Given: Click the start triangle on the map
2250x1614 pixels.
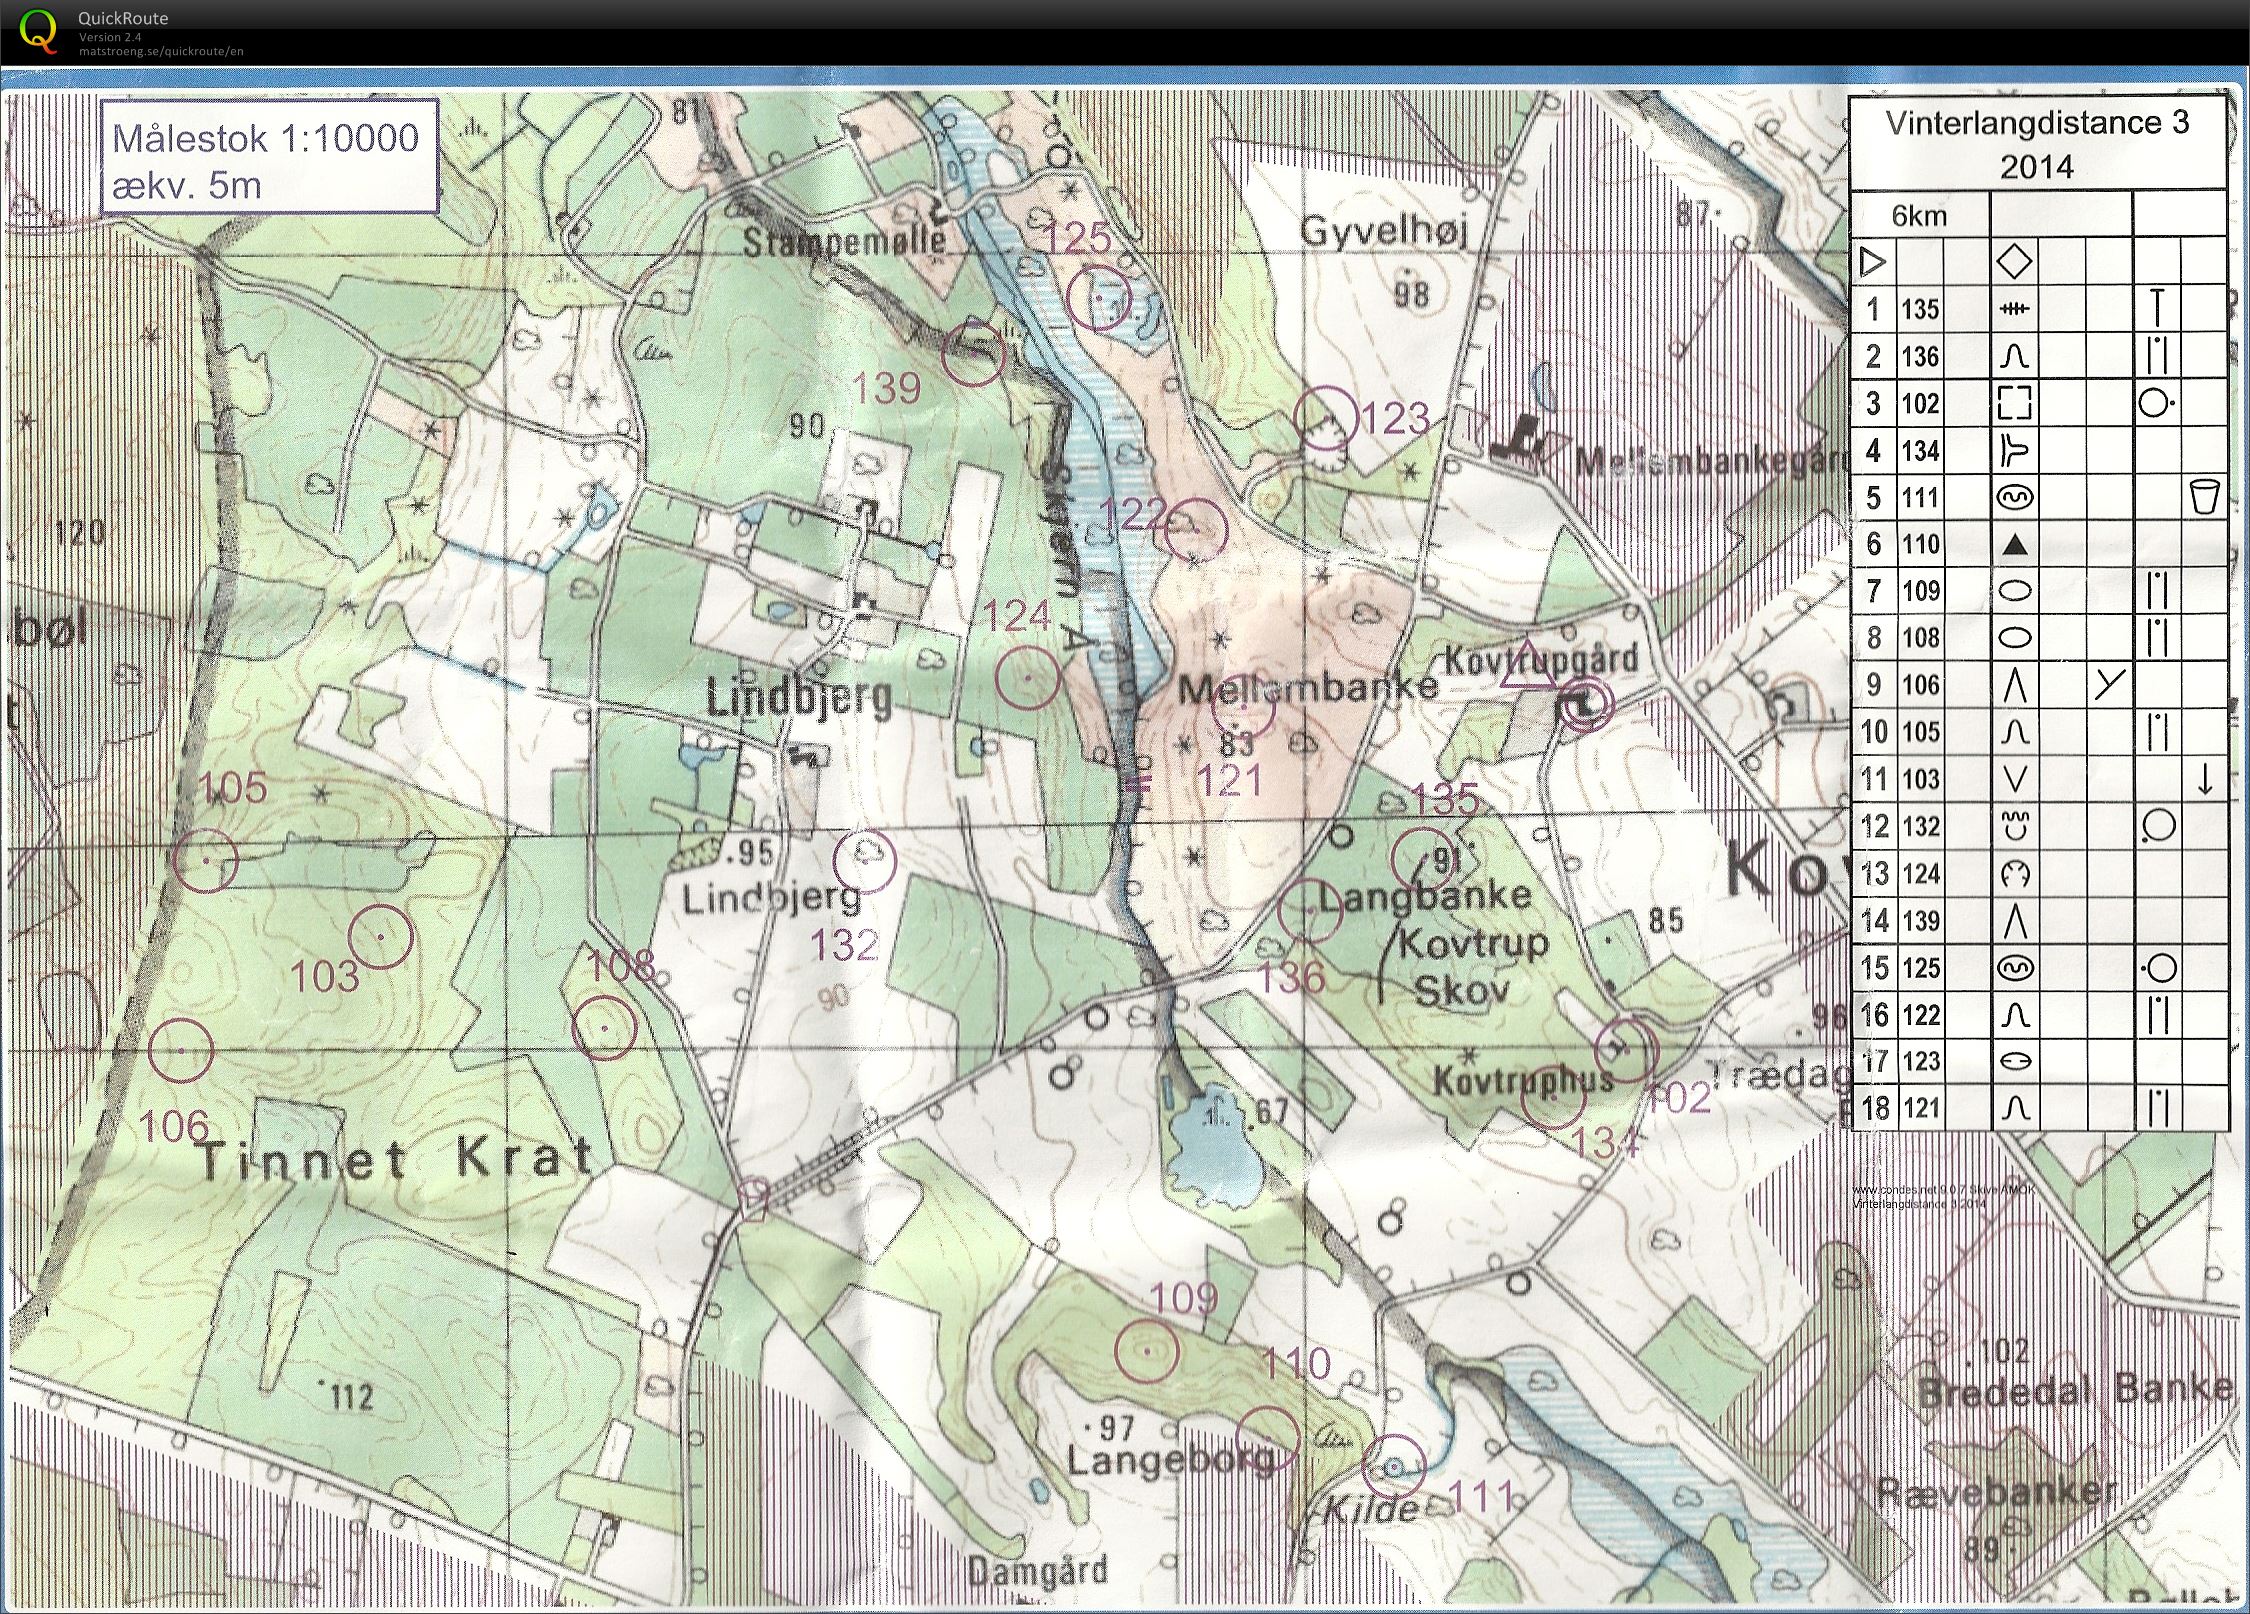Looking at the screenshot, I should pos(1528,666).
